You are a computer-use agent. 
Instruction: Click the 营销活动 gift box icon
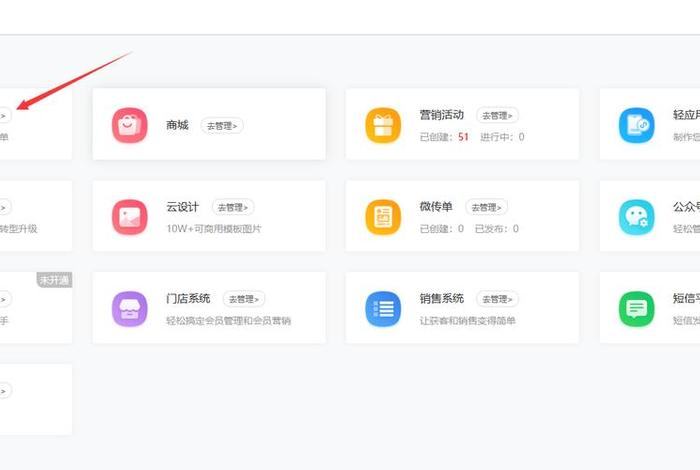coord(383,125)
